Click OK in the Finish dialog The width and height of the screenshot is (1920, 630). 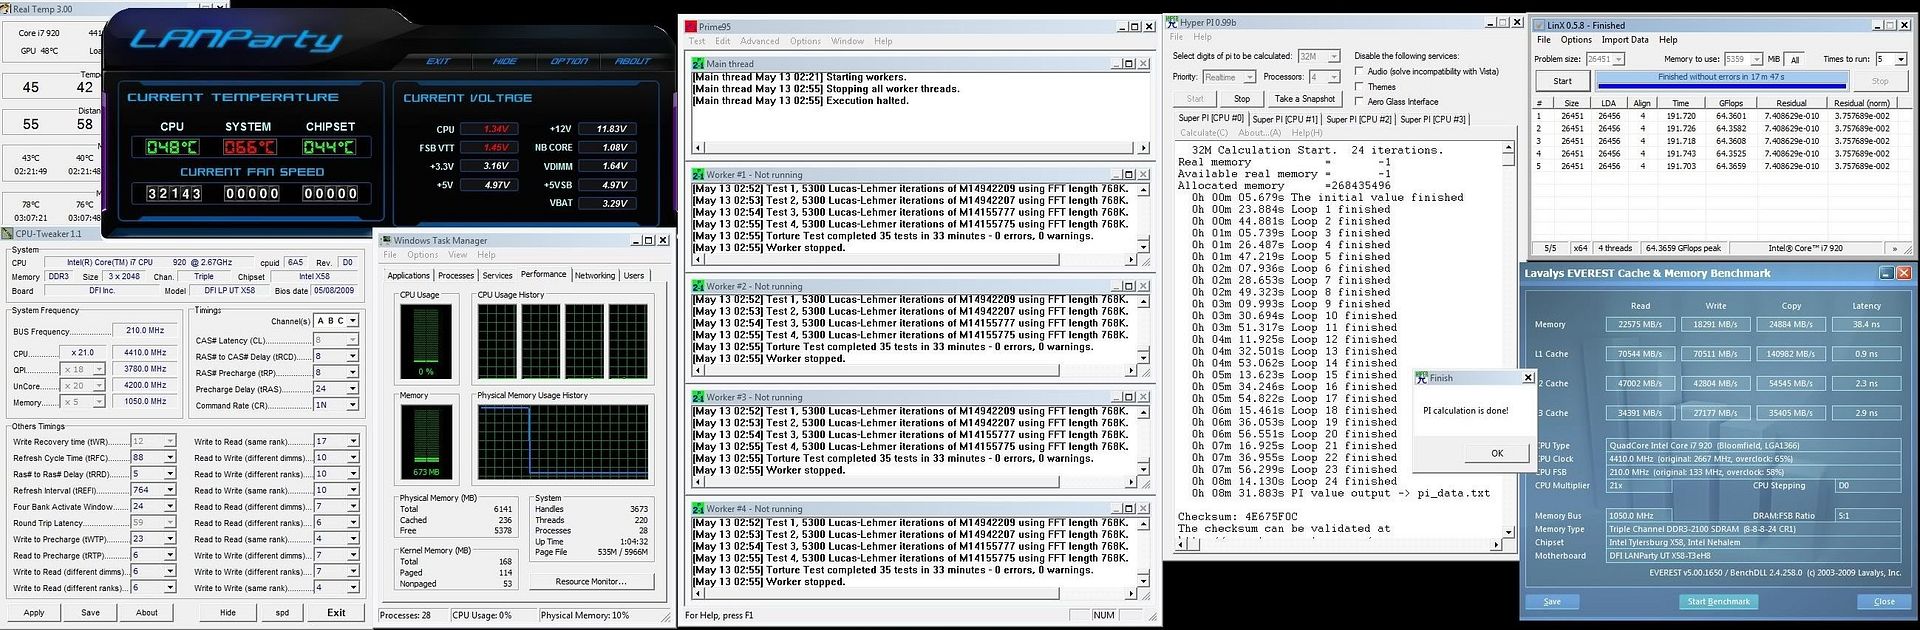point(1497,453)
